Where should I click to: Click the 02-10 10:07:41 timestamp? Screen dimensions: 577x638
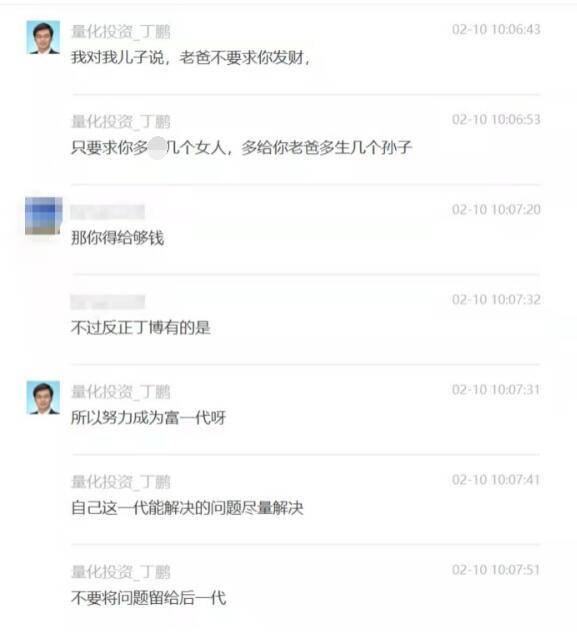click(496, 480)
